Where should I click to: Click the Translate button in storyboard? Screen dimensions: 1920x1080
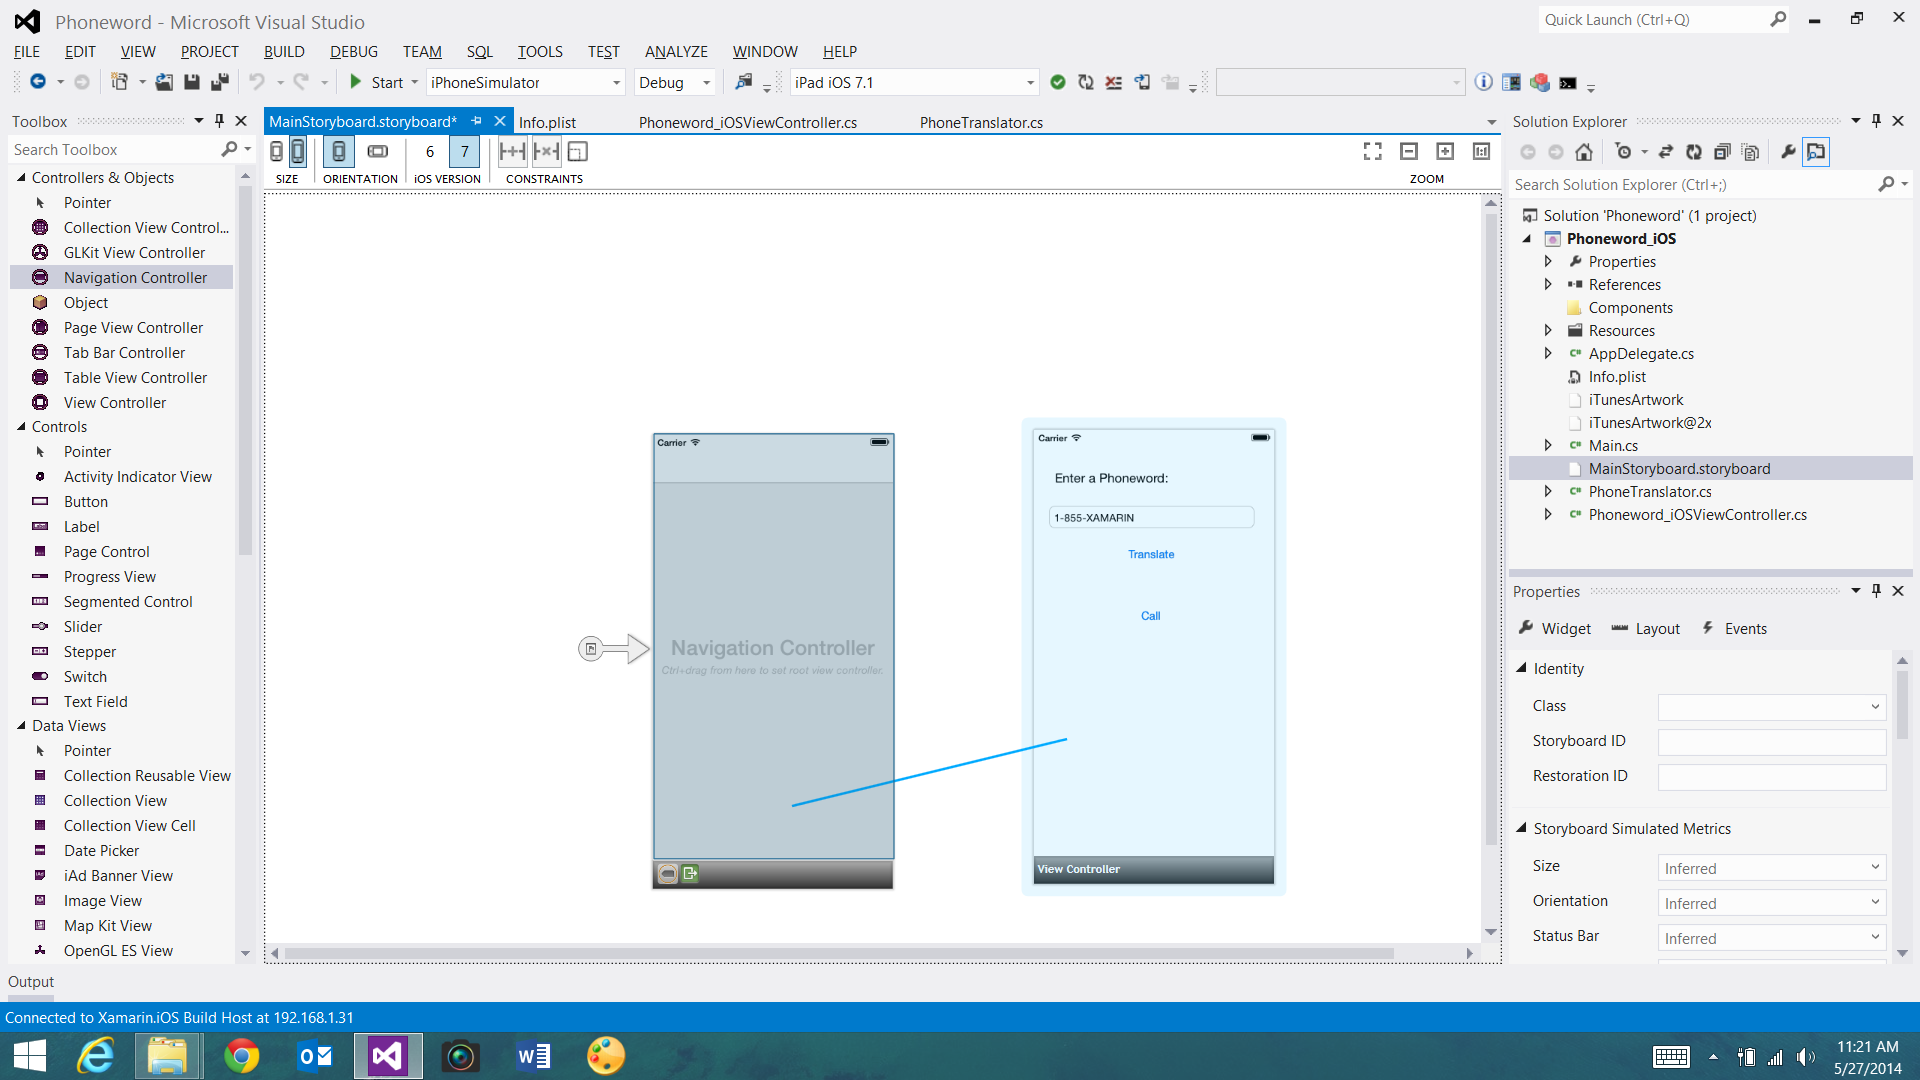(x=1151, y=554)
